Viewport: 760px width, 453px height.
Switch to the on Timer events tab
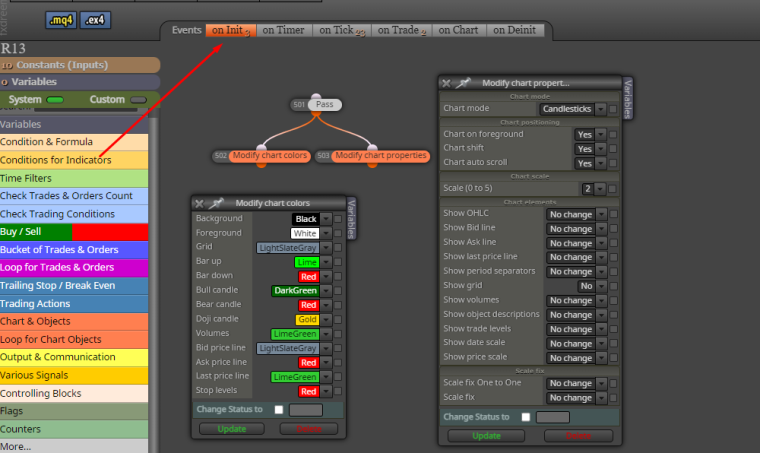coord(284,30)
